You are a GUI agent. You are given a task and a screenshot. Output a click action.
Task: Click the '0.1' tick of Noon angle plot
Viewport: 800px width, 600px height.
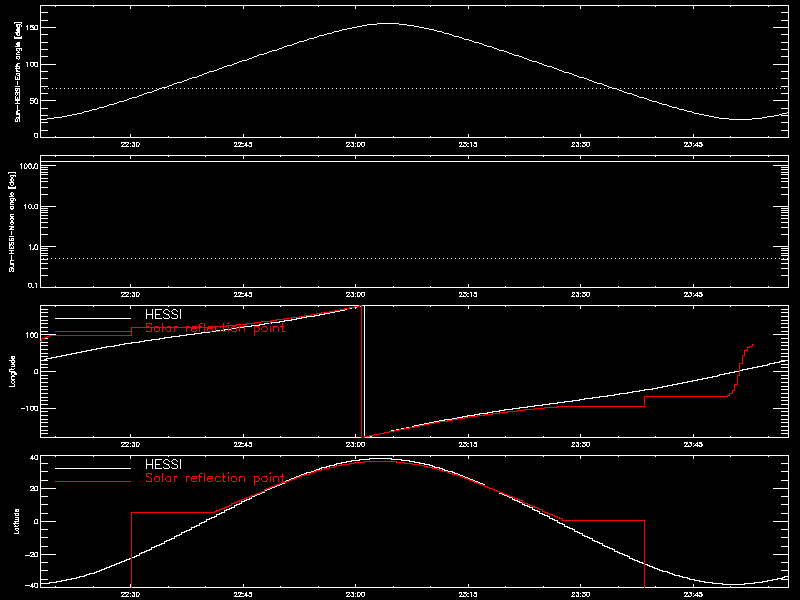coord(33,286)
